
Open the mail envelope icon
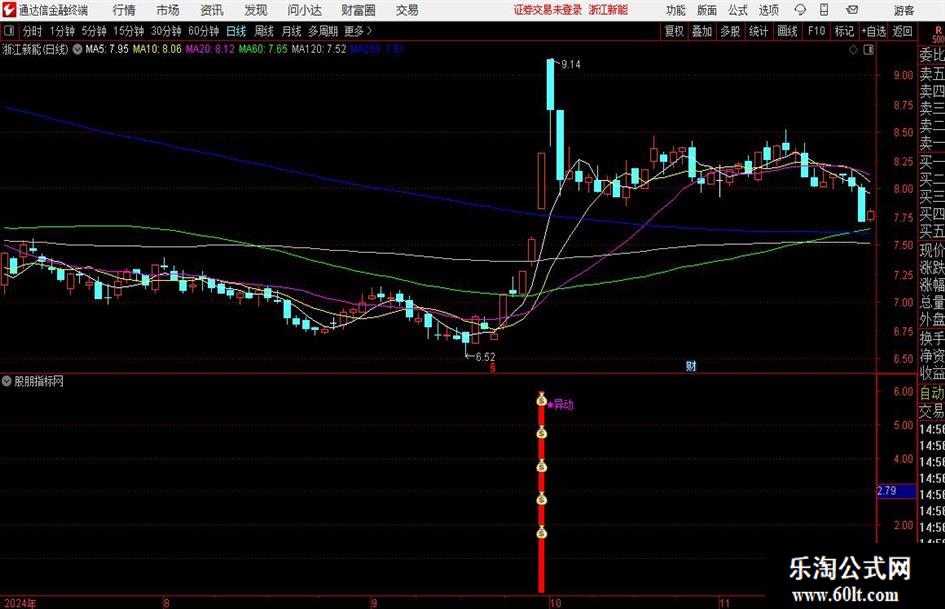852,10
